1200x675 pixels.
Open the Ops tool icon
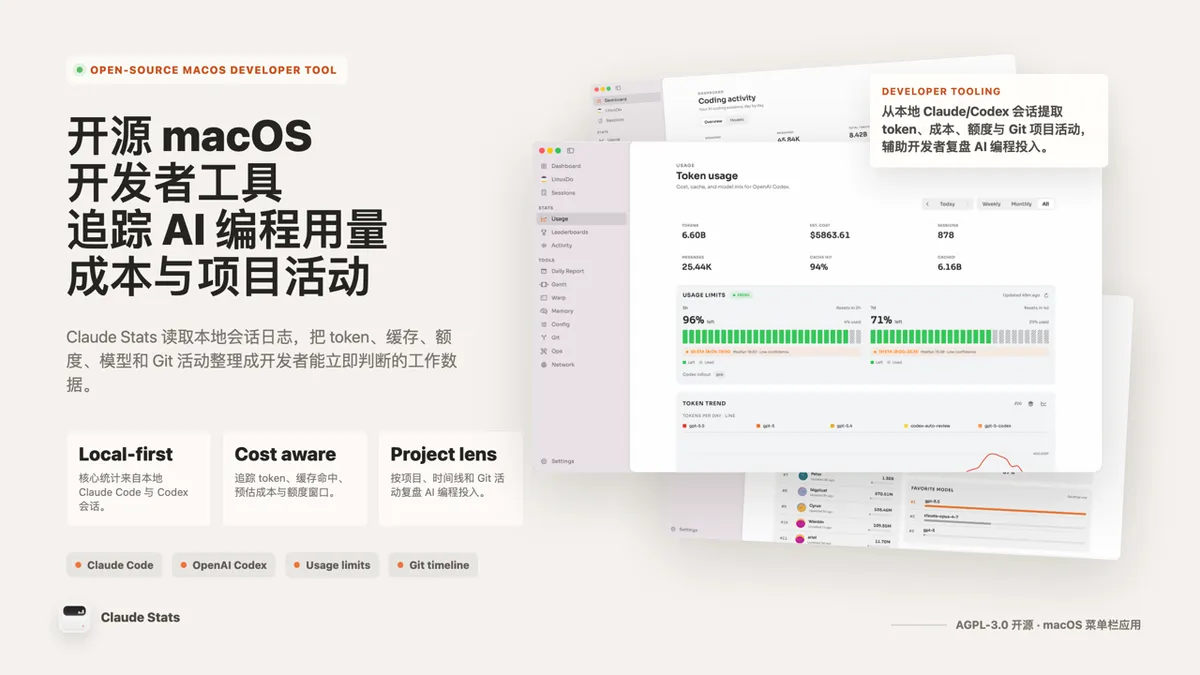tap(544, 351)
